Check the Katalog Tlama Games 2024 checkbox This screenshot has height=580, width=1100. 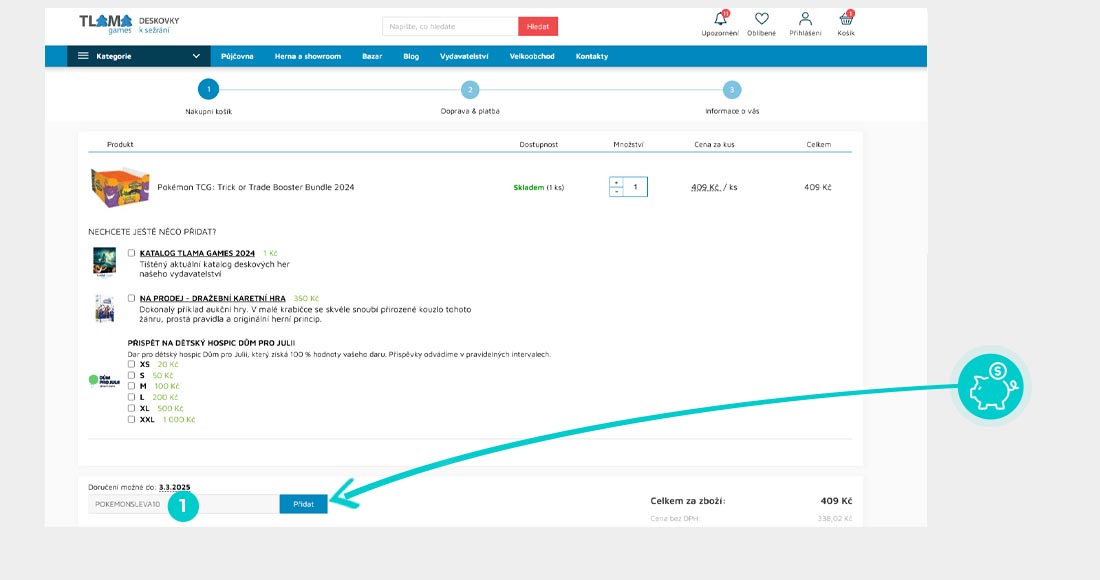point(131,253)
